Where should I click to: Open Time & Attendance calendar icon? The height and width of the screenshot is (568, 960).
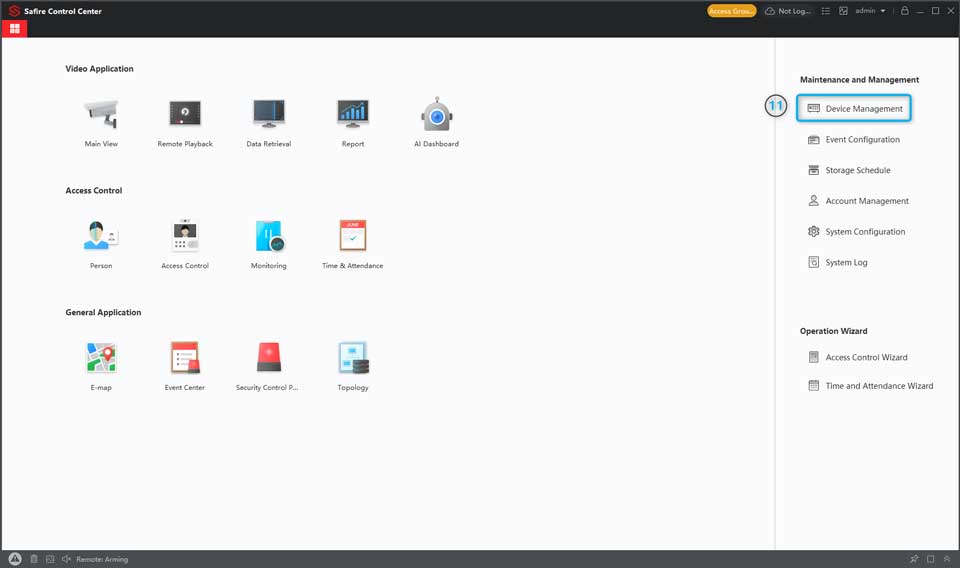pos(353,237)
